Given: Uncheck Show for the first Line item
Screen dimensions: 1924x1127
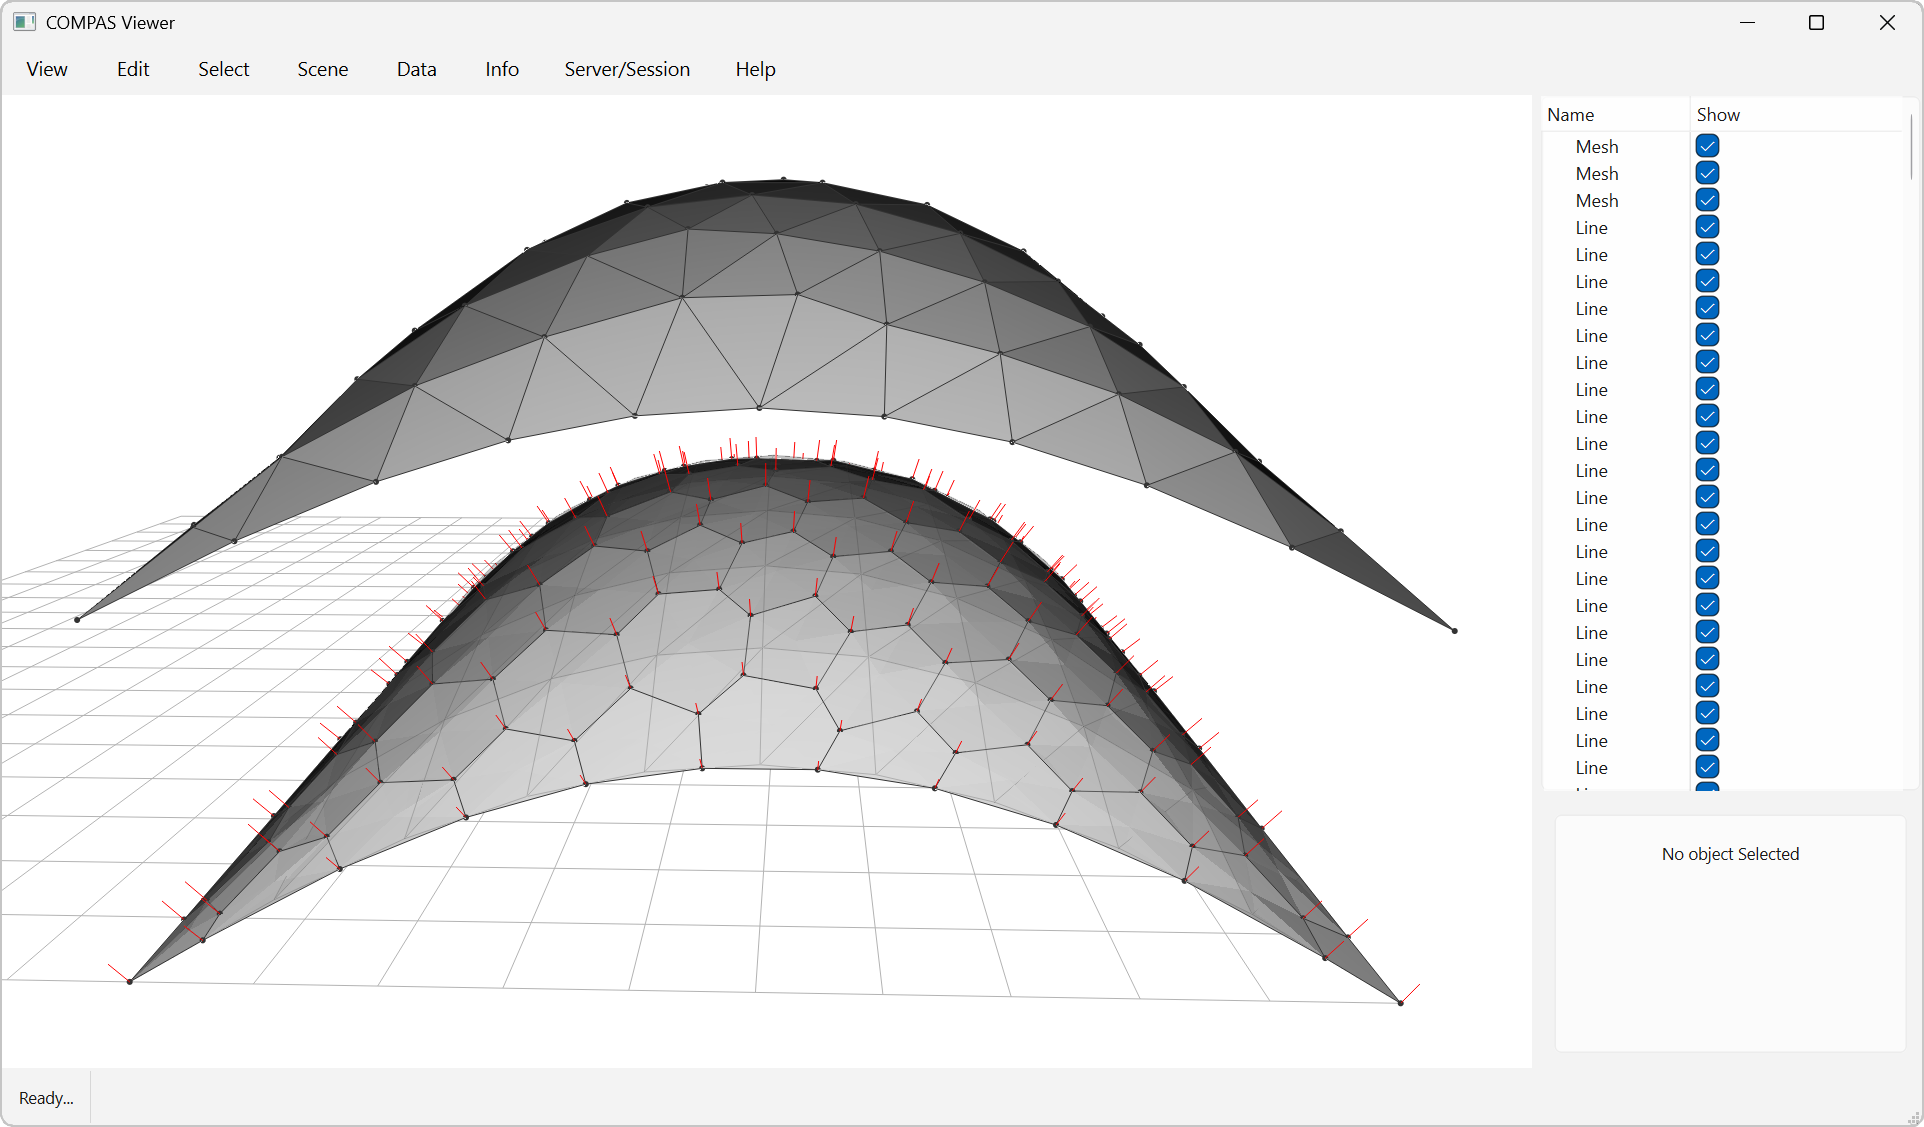Looking at the screenshot, I should [x=1707, y=227].
